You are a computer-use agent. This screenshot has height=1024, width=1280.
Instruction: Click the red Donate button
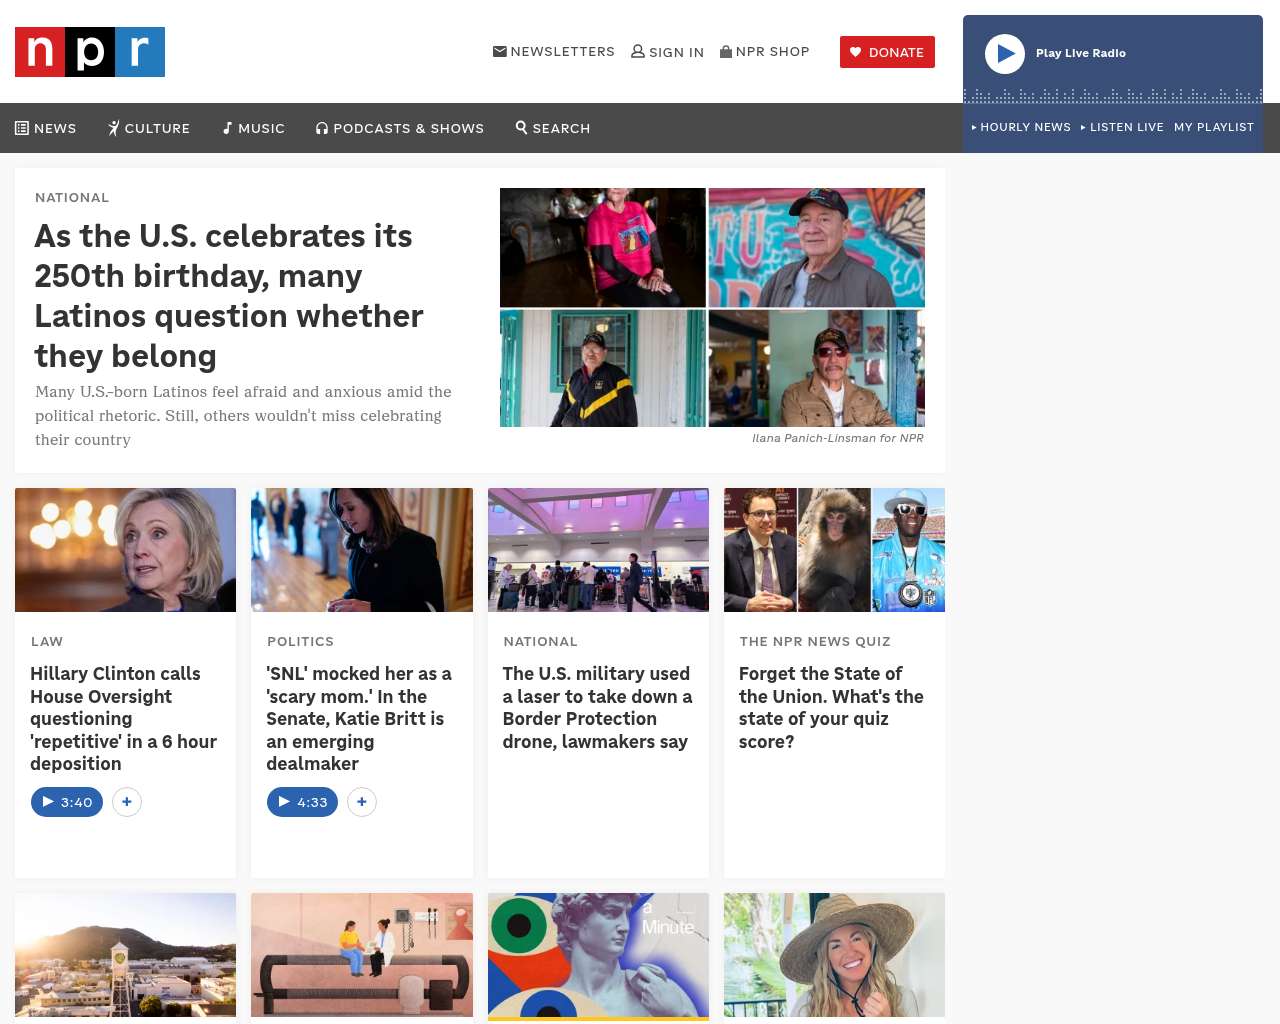point(887,52)
